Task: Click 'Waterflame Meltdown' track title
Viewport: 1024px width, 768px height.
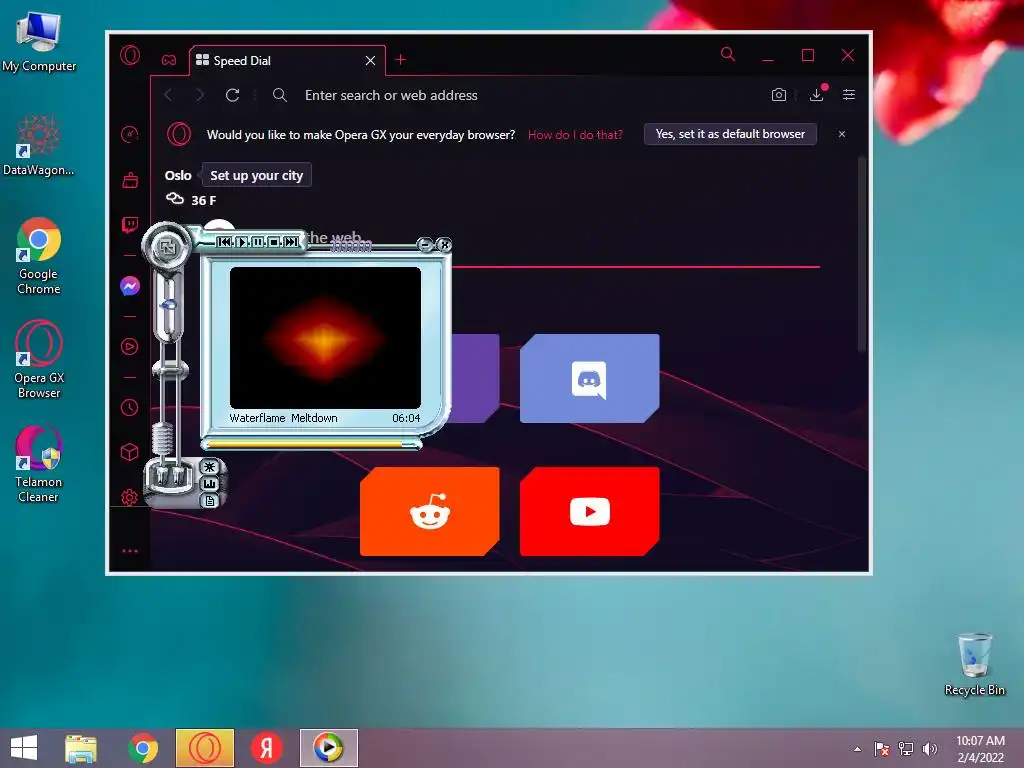Action: point(283,418)
